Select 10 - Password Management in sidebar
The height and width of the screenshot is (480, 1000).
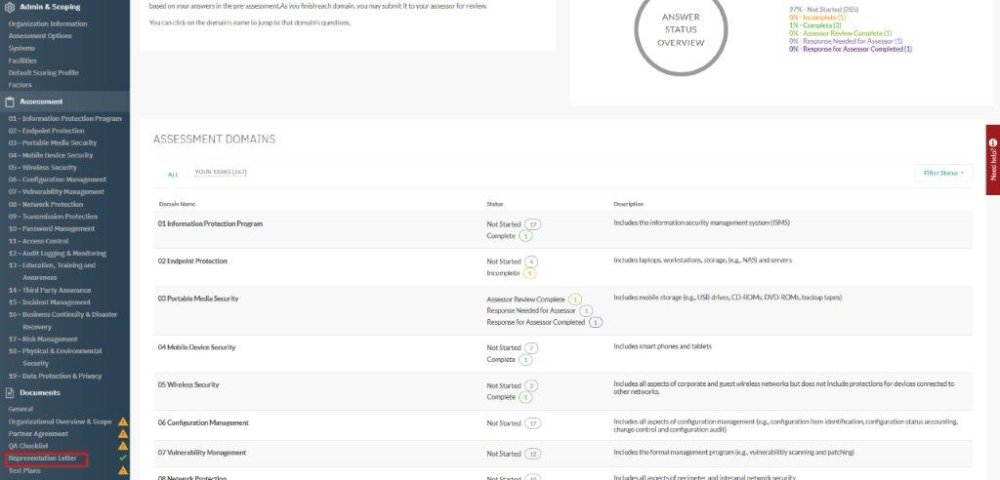[52, 228]
